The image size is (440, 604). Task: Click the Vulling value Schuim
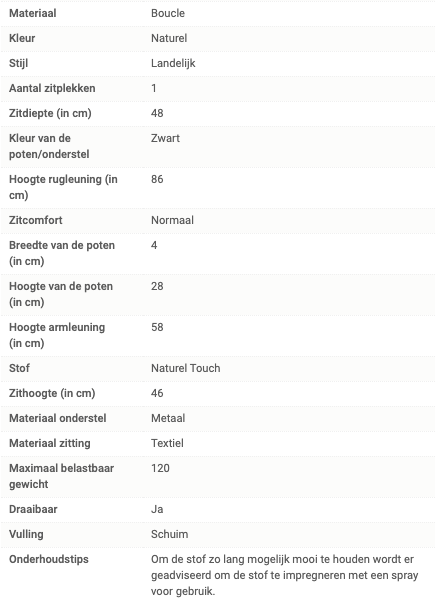pos(170,534)
